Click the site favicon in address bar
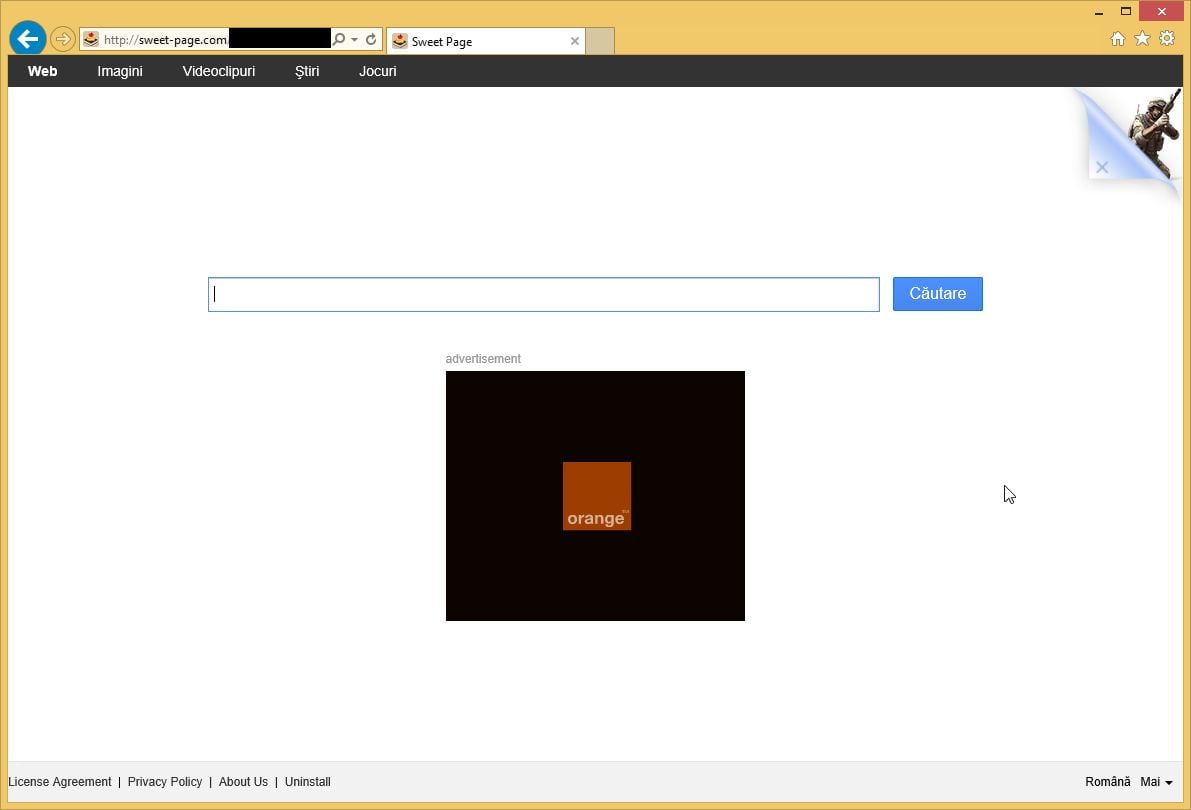1191x810 pixels. pos(91,40)
